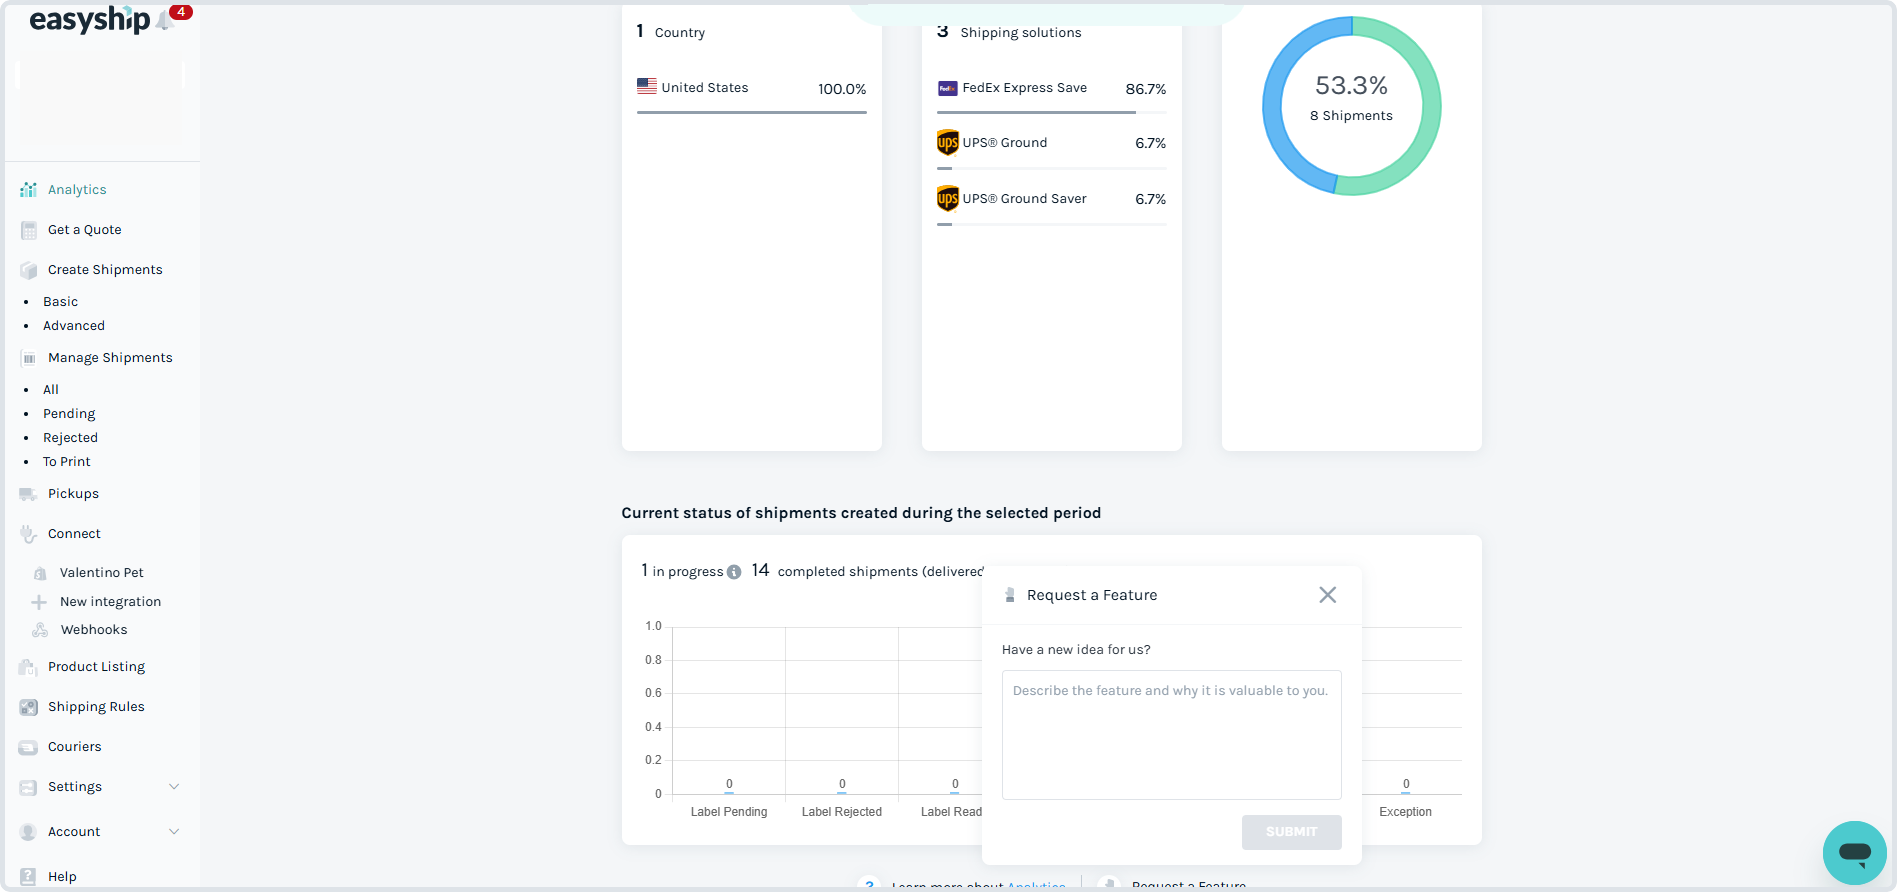Close the Request a Feature popup
This screenshot has height=892, width=1897.
pyautogui.click(x=1327, y=595)
